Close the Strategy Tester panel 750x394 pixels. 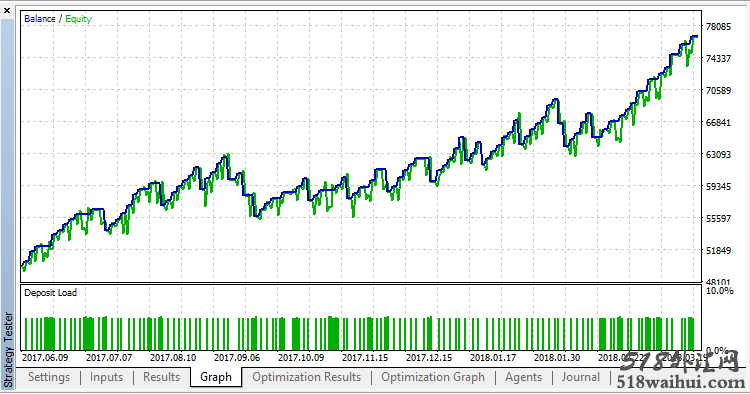[7, 10]
